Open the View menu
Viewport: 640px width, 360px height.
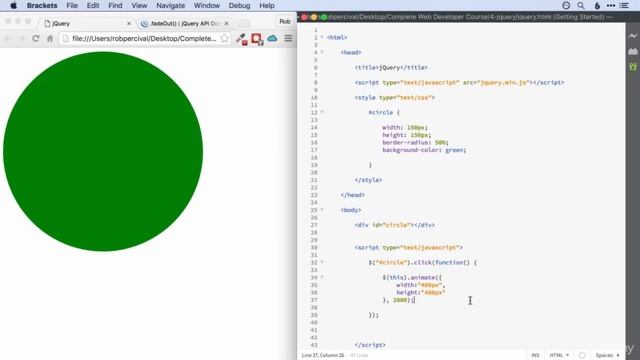[x=139, y=5]
